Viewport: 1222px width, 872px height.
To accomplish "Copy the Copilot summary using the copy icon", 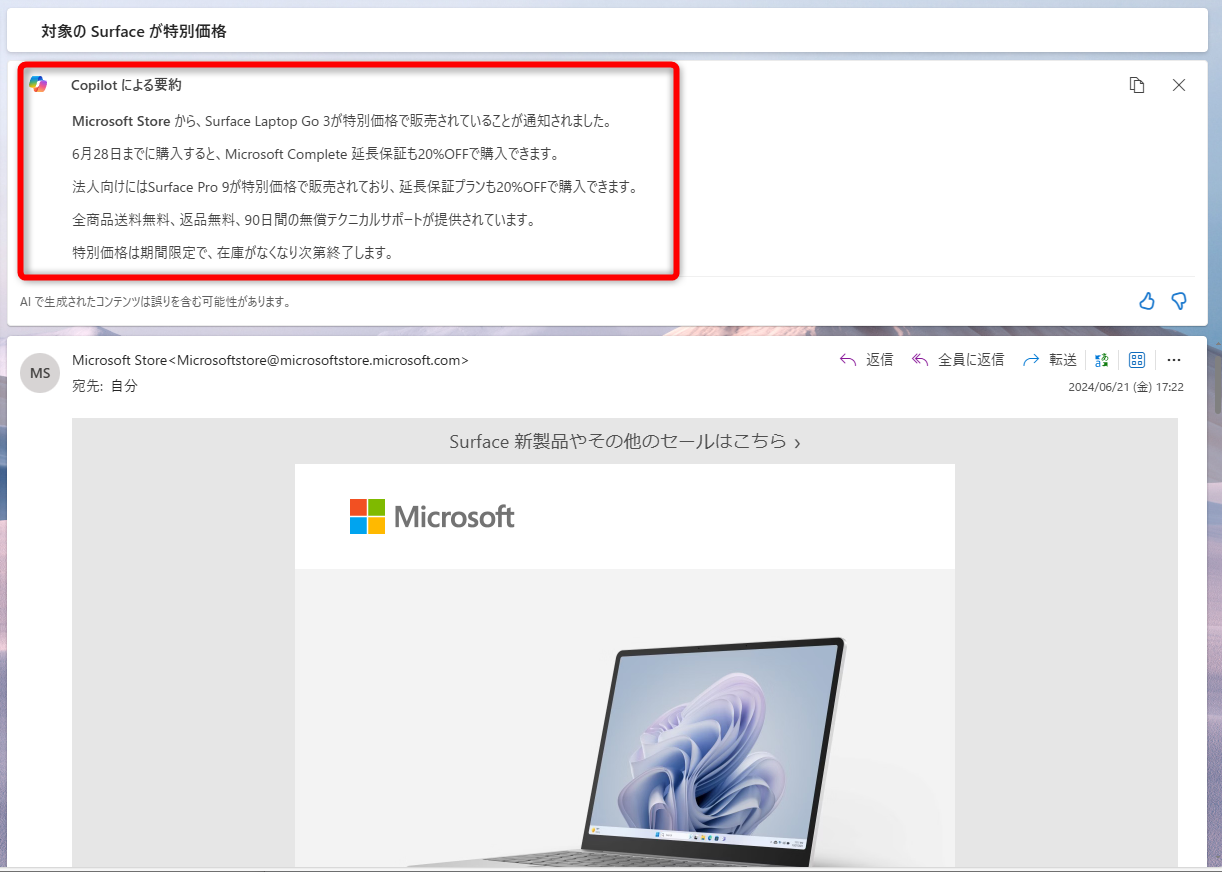I will click(1137, 85).
